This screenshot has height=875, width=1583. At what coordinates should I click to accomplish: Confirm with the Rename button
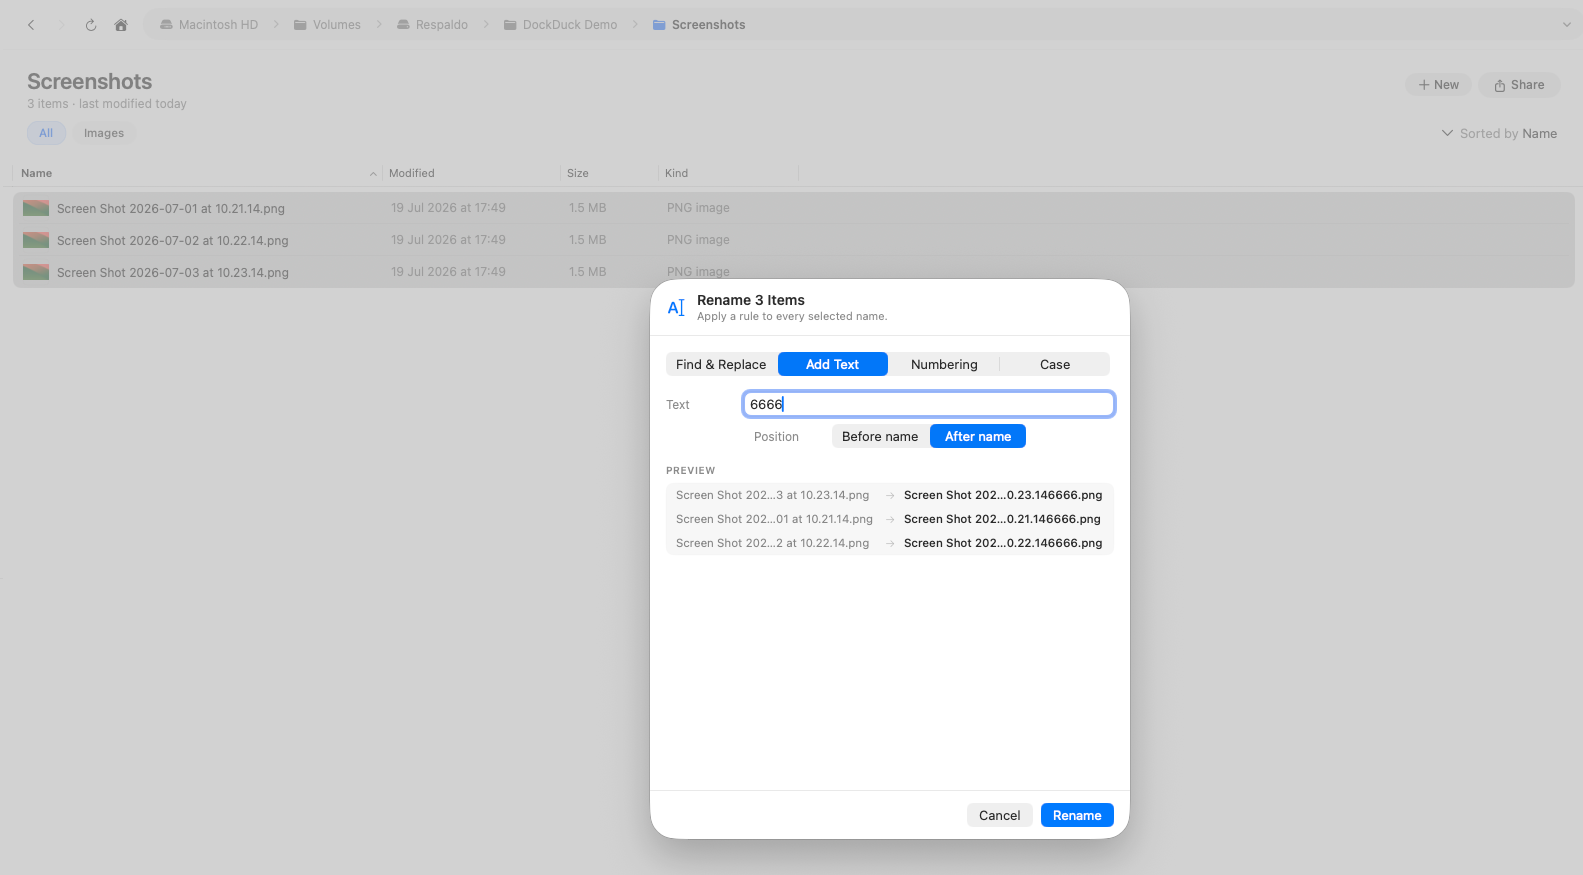coord(1077,816)
